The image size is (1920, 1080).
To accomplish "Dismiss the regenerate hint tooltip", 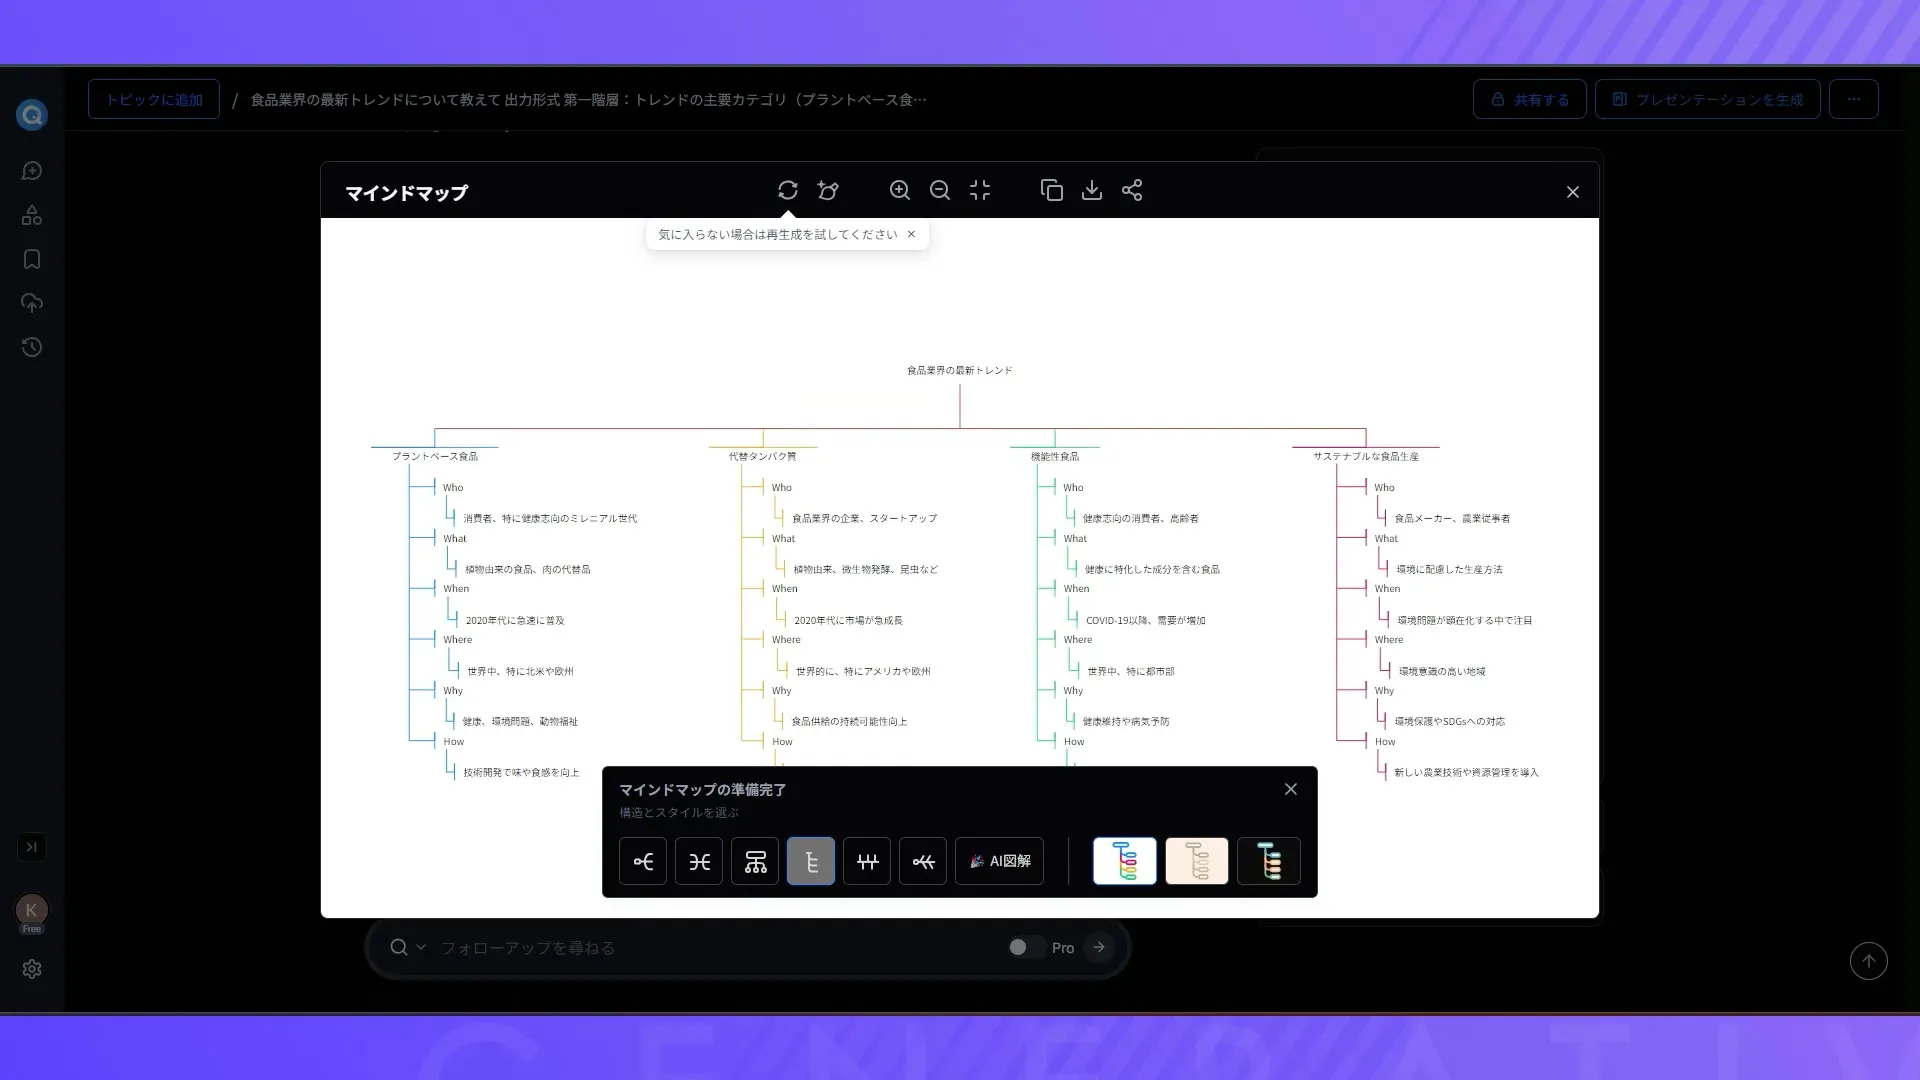I will (911, 234).
